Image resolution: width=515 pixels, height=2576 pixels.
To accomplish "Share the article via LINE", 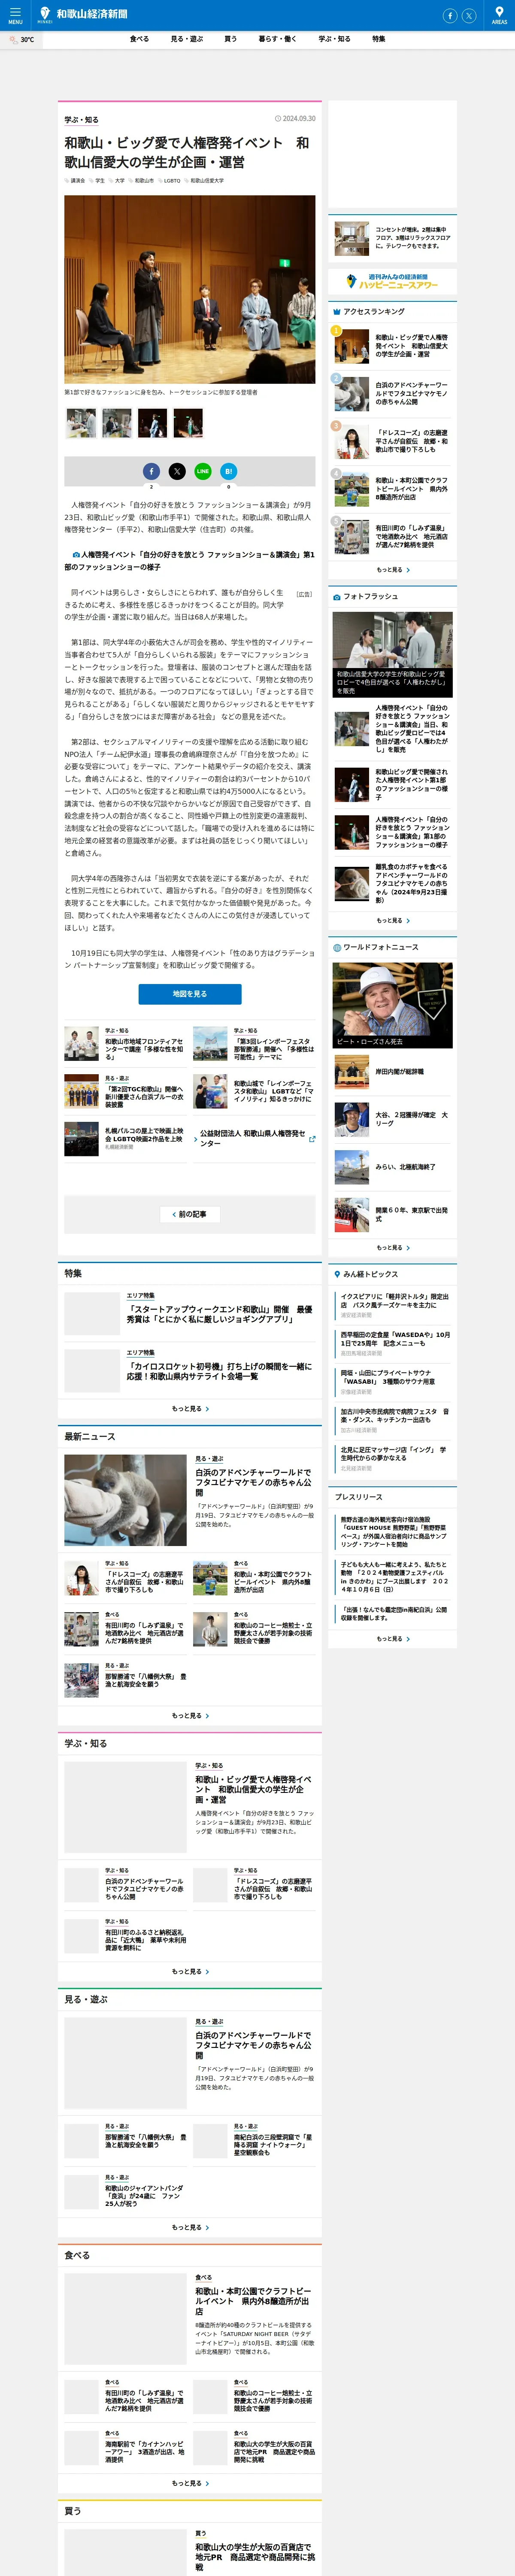I will [203, 471].
